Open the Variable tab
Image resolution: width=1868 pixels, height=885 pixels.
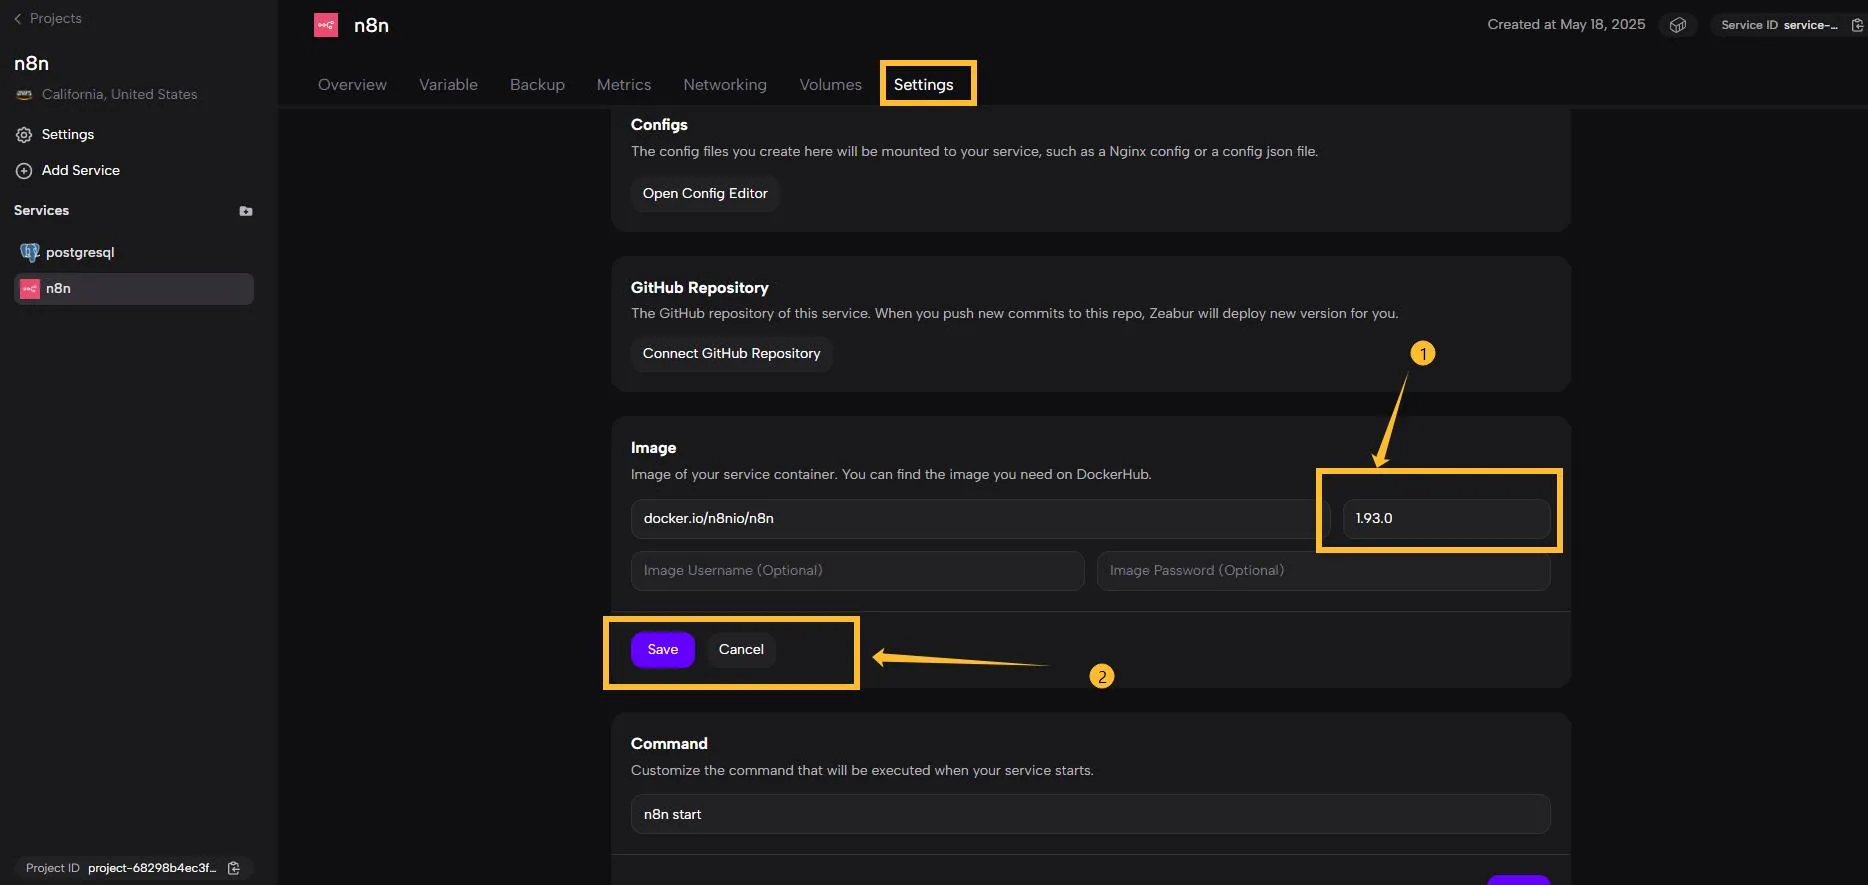point(448,85)
